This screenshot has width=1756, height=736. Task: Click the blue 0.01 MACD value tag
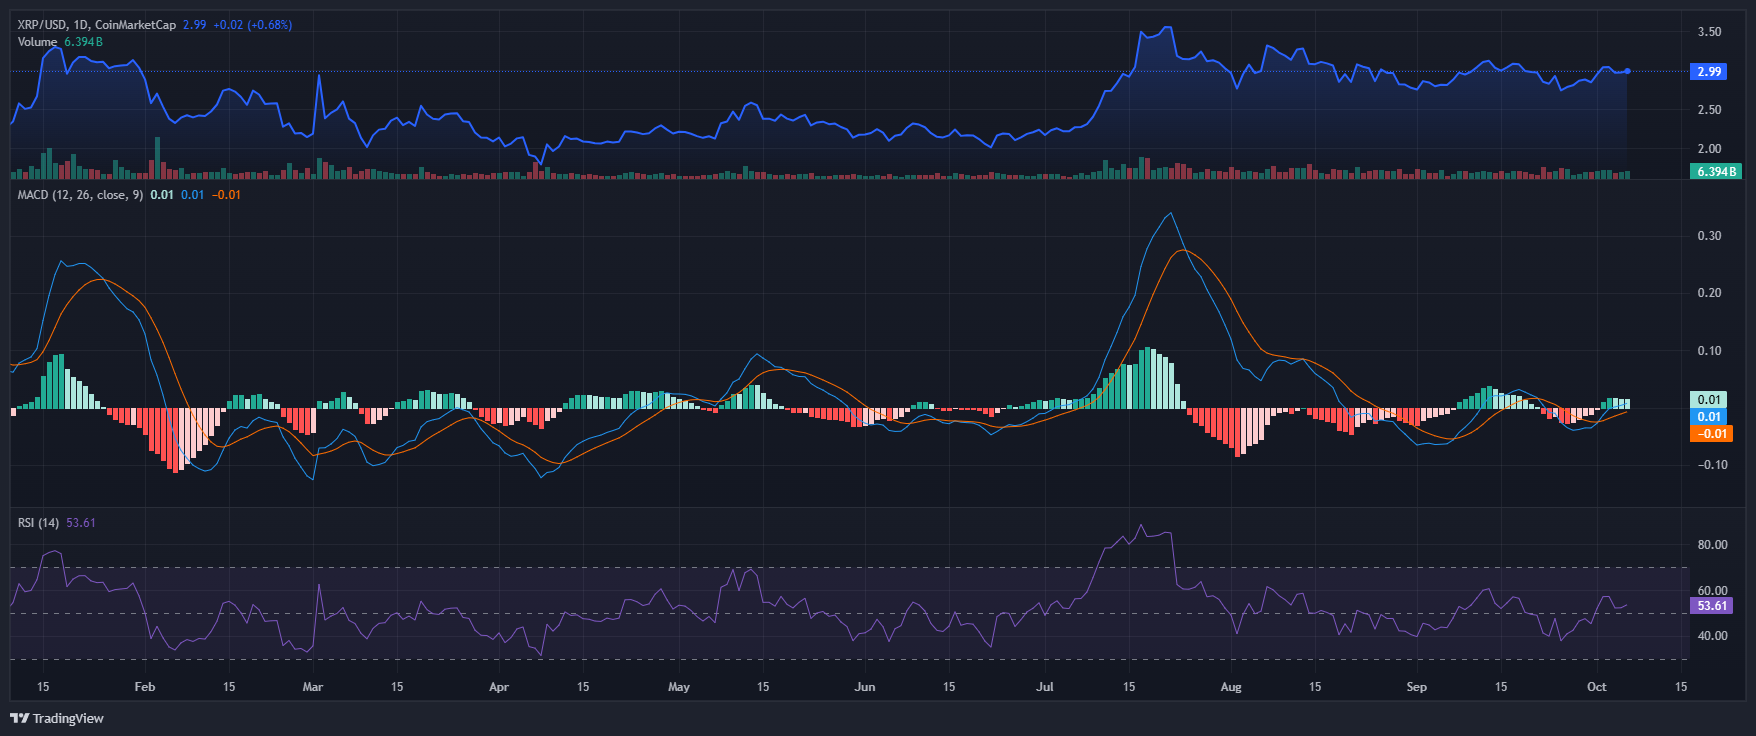pos(1709,417)
